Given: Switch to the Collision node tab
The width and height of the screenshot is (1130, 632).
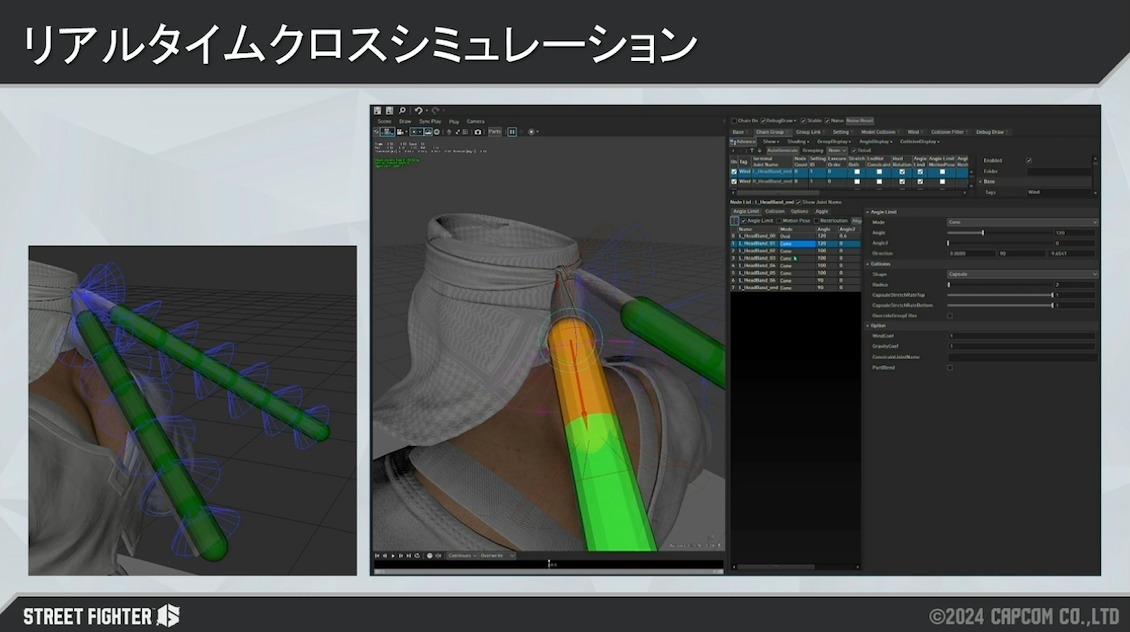Looking at the screenshot, I should coord(775,212).
